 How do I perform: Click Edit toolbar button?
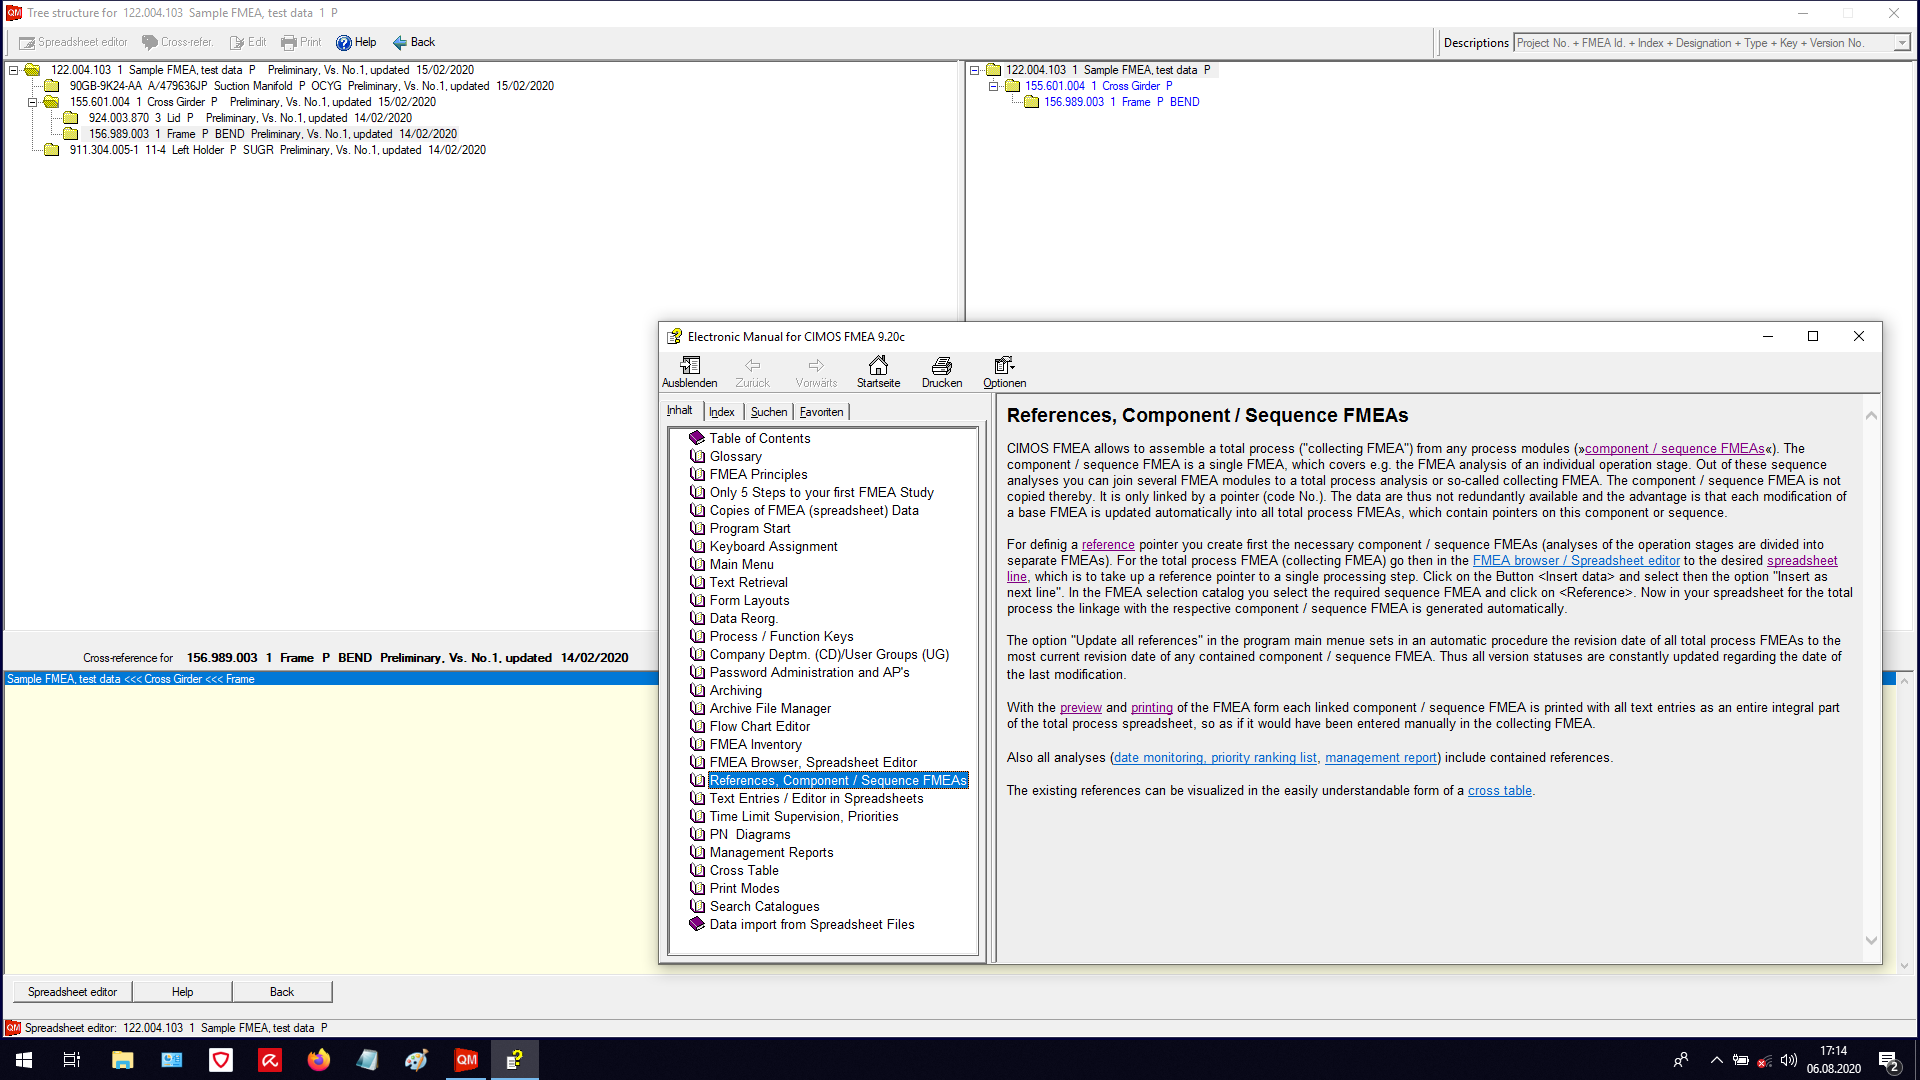click(247, 42)
